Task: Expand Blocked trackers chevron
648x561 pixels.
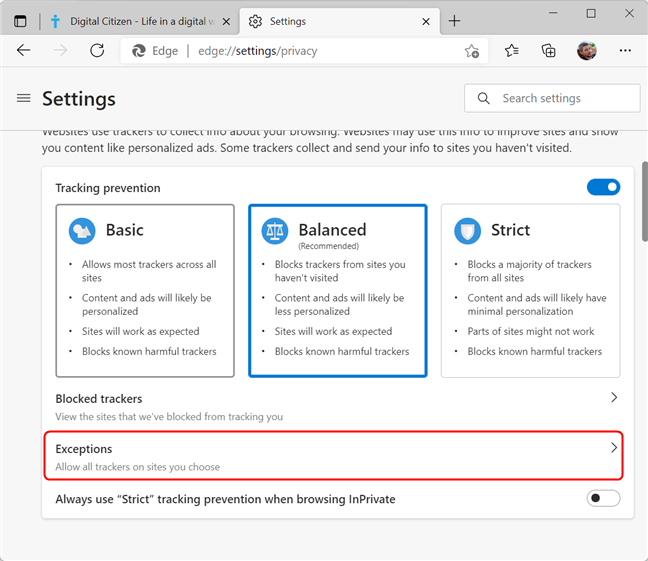Action: (614, 397)
